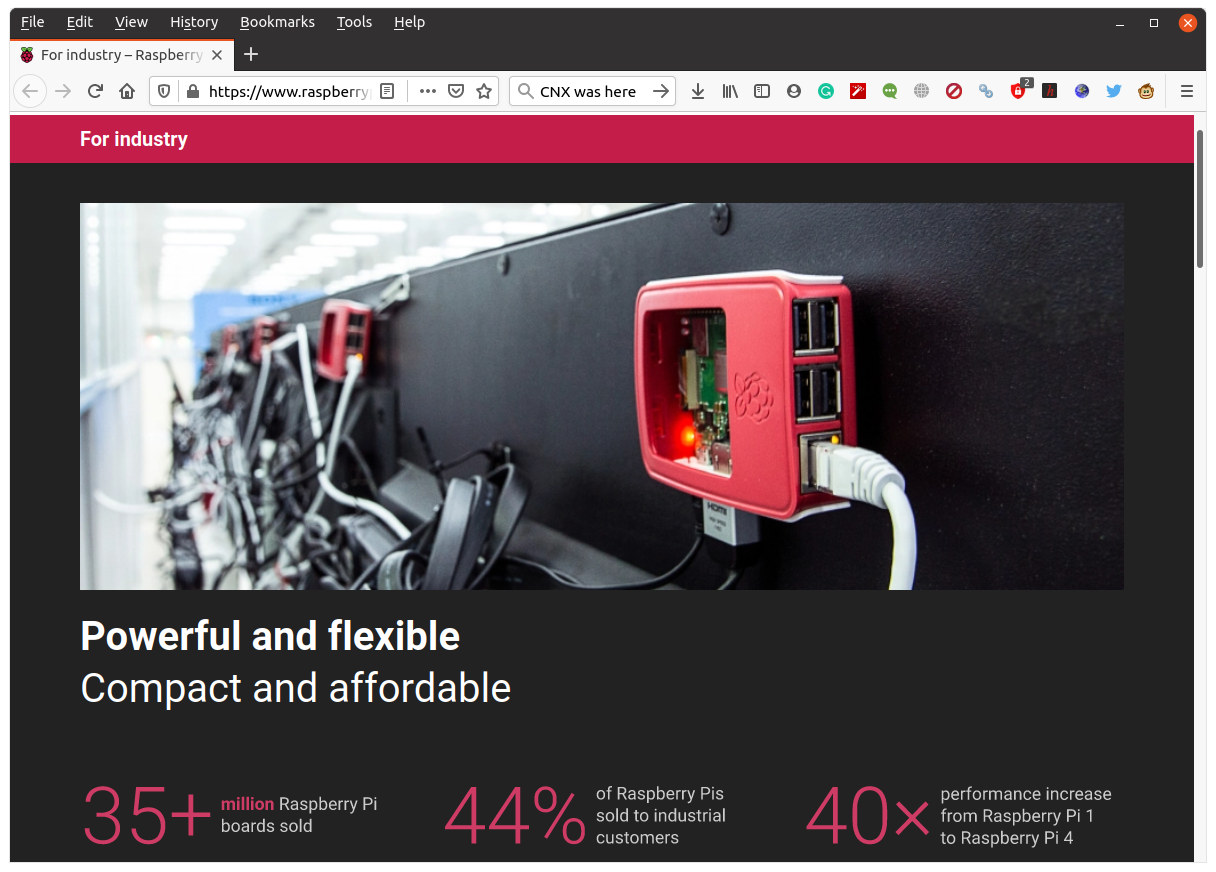Open the Help menu

(409, 22)
